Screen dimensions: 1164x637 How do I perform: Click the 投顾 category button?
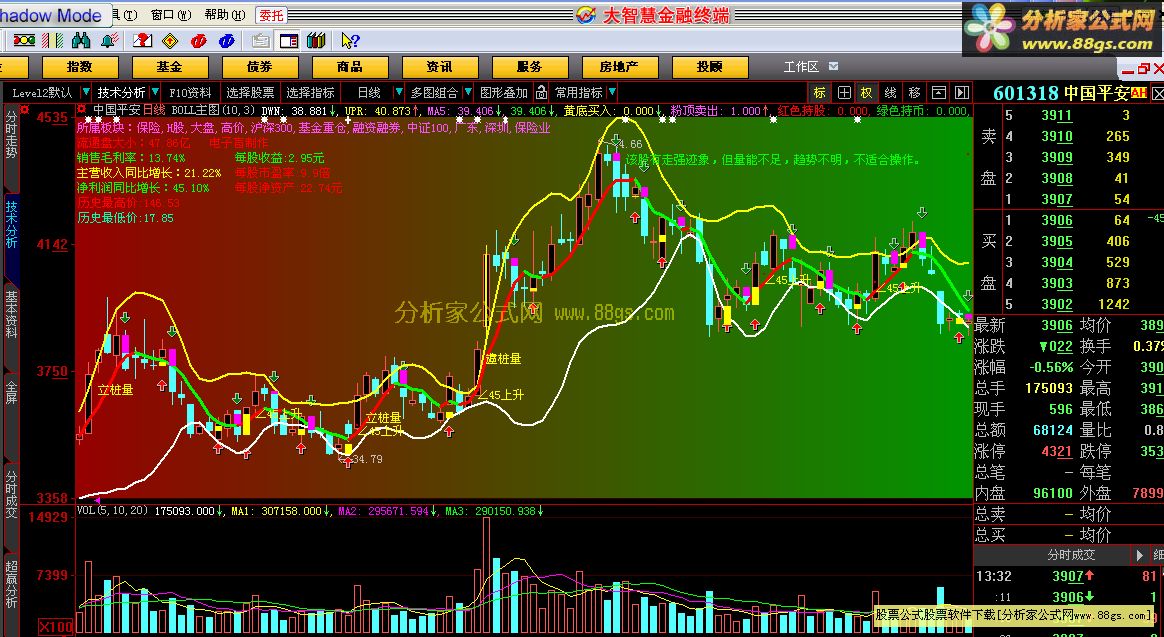(710, 67)
